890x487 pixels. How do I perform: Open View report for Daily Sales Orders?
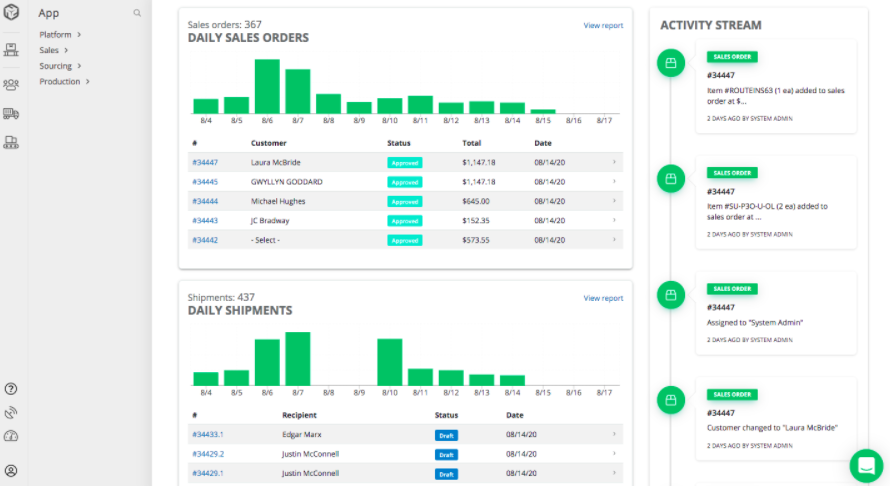(x=603, y=26)
